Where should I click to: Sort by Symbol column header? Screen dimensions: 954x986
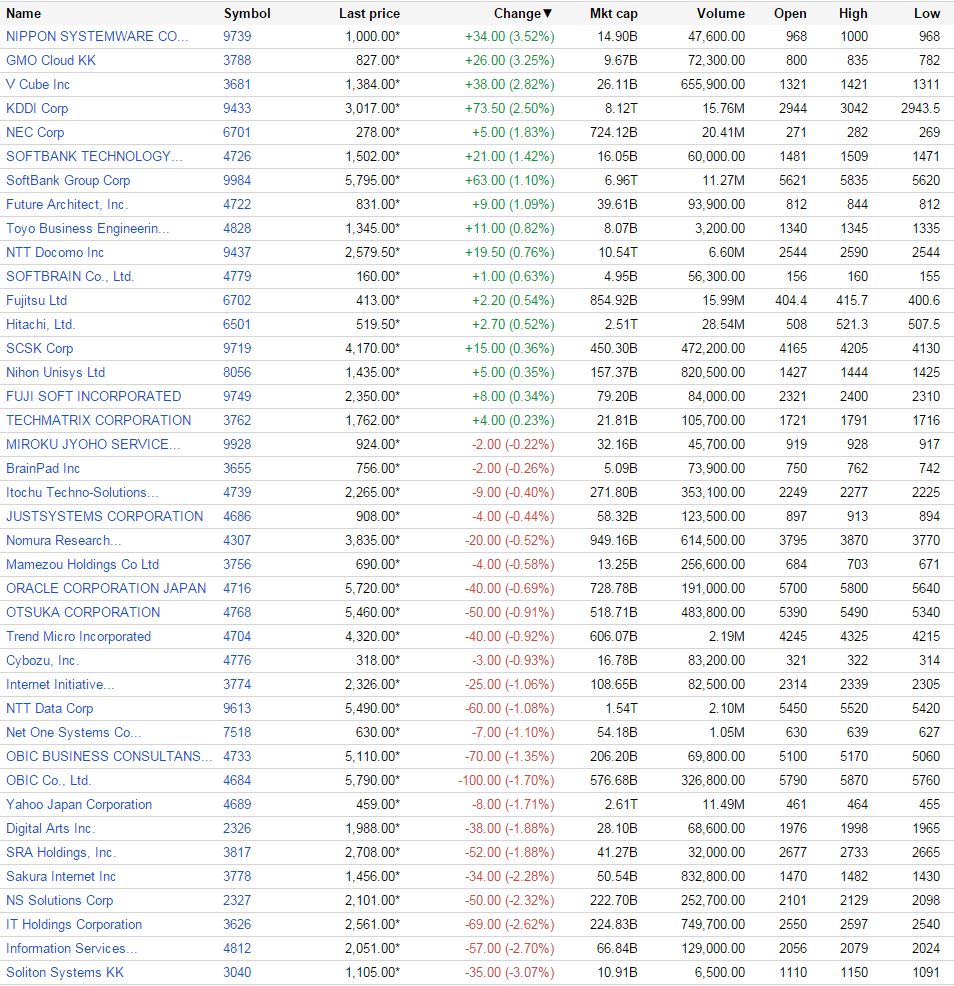[247, 13]
